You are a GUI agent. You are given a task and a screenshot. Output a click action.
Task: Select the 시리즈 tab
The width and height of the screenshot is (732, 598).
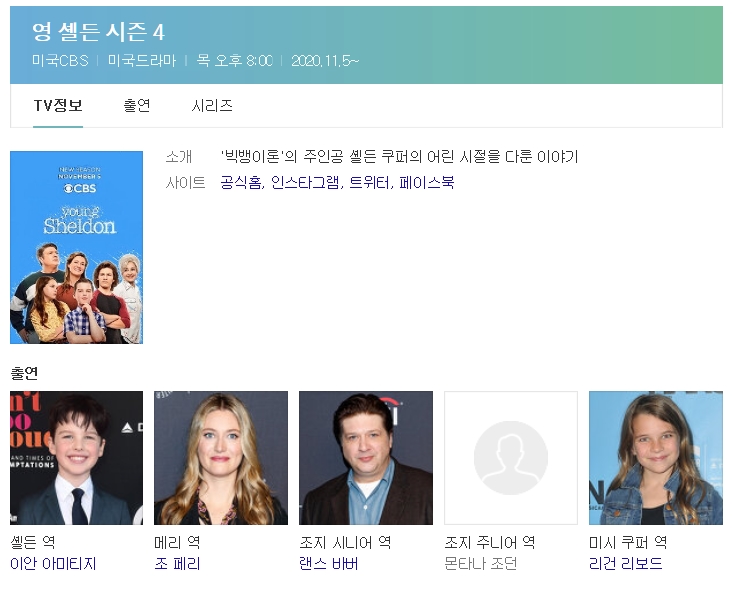tap(212, 105)
